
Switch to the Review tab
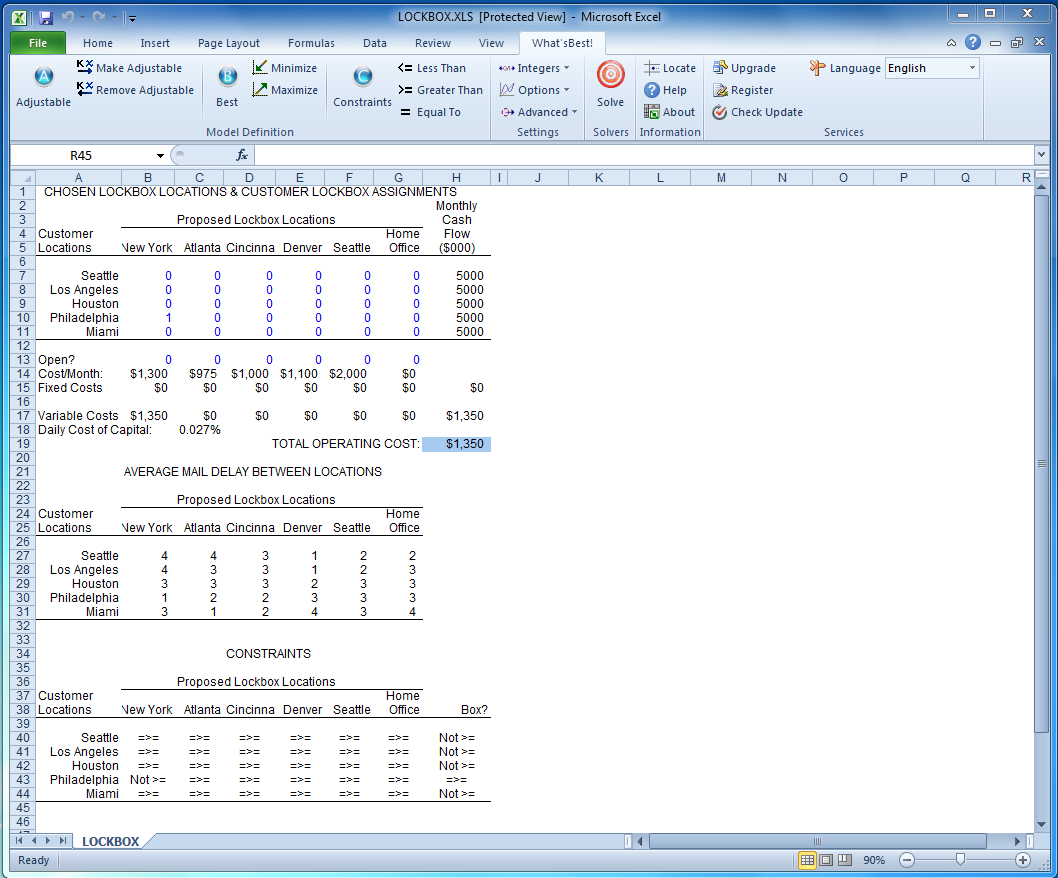433,43
